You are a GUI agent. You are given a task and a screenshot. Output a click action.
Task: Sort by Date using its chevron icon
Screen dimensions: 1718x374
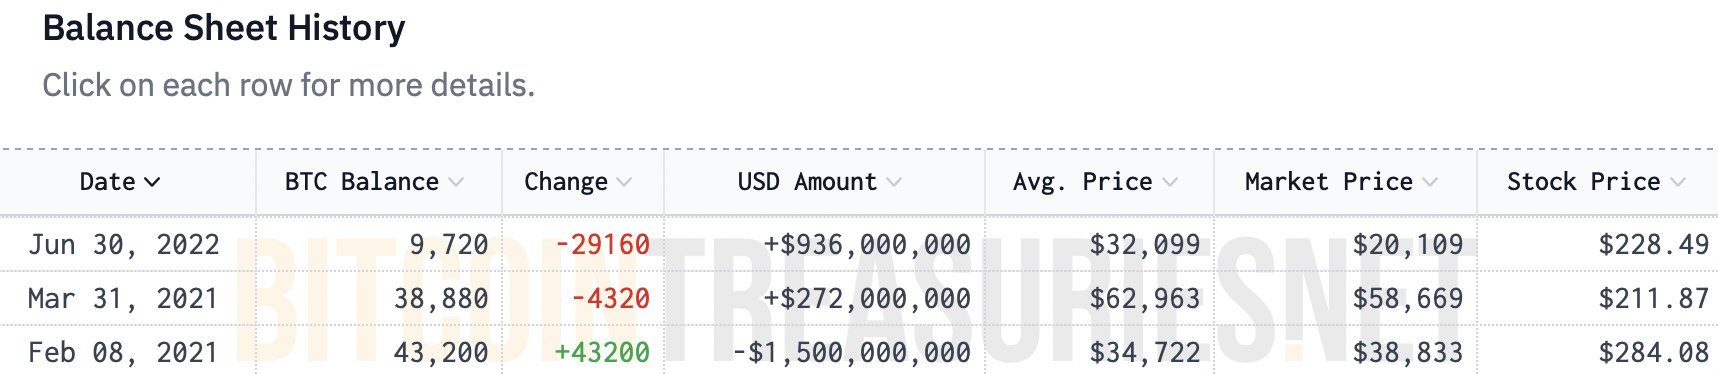coord(152,182)
